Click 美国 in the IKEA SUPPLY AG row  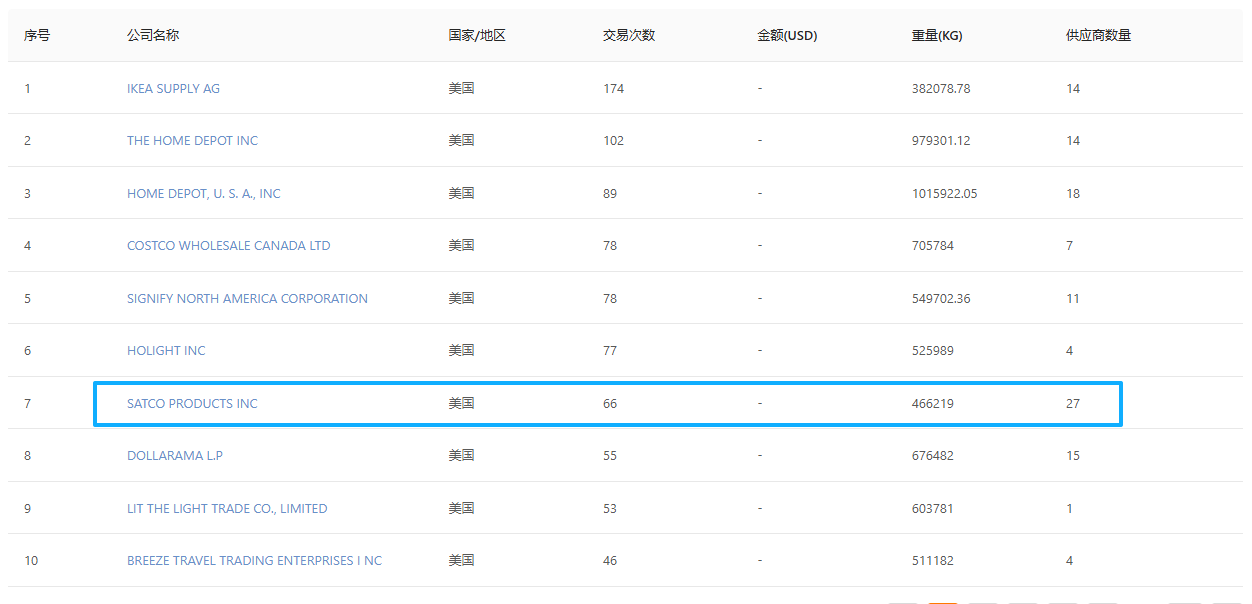[461, 88]
